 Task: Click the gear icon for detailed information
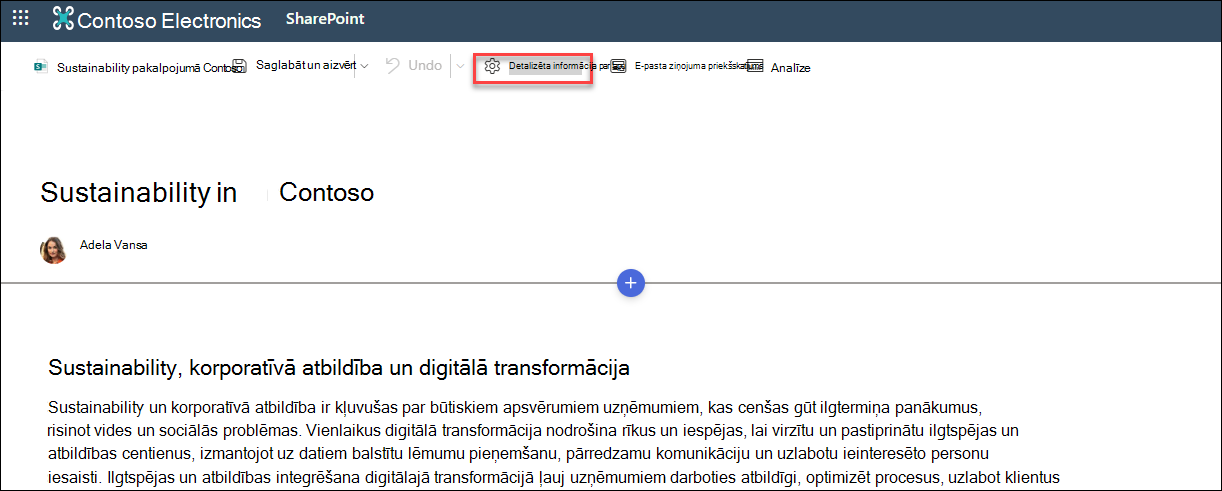(x=491, y=66)
